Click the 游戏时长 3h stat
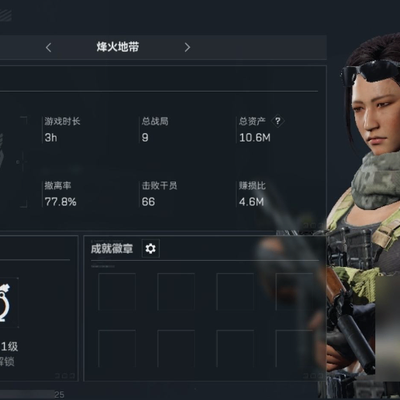The height and width of the screenshot is (400, 400). [x=62, y=130]
